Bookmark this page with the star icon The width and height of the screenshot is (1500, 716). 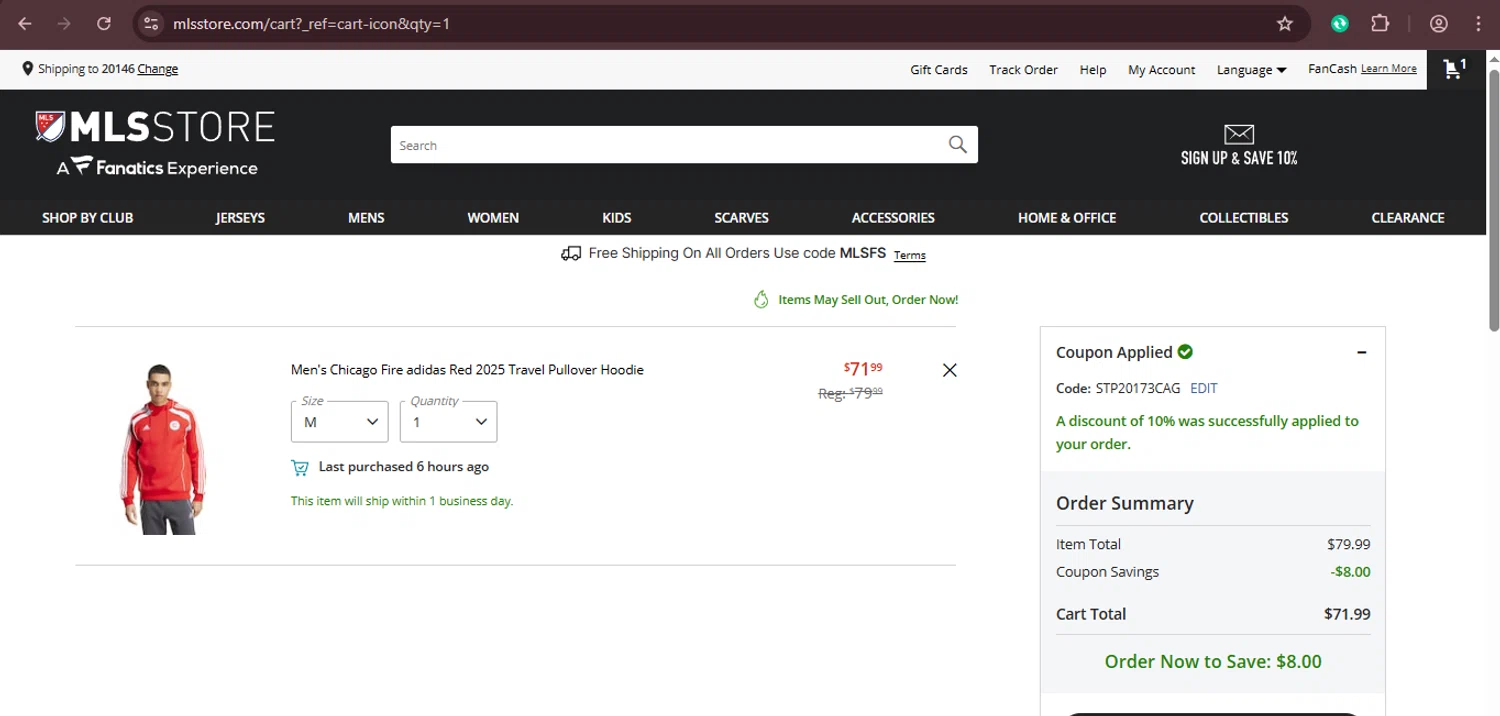pyautogui.click(x=1285, y=24)
